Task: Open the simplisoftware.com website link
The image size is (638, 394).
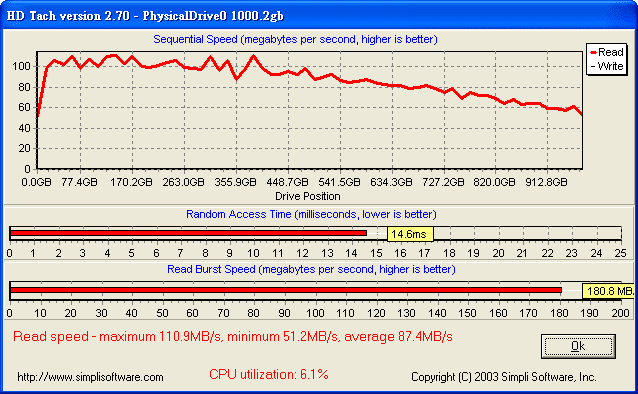Action: [x=90, y=377]
